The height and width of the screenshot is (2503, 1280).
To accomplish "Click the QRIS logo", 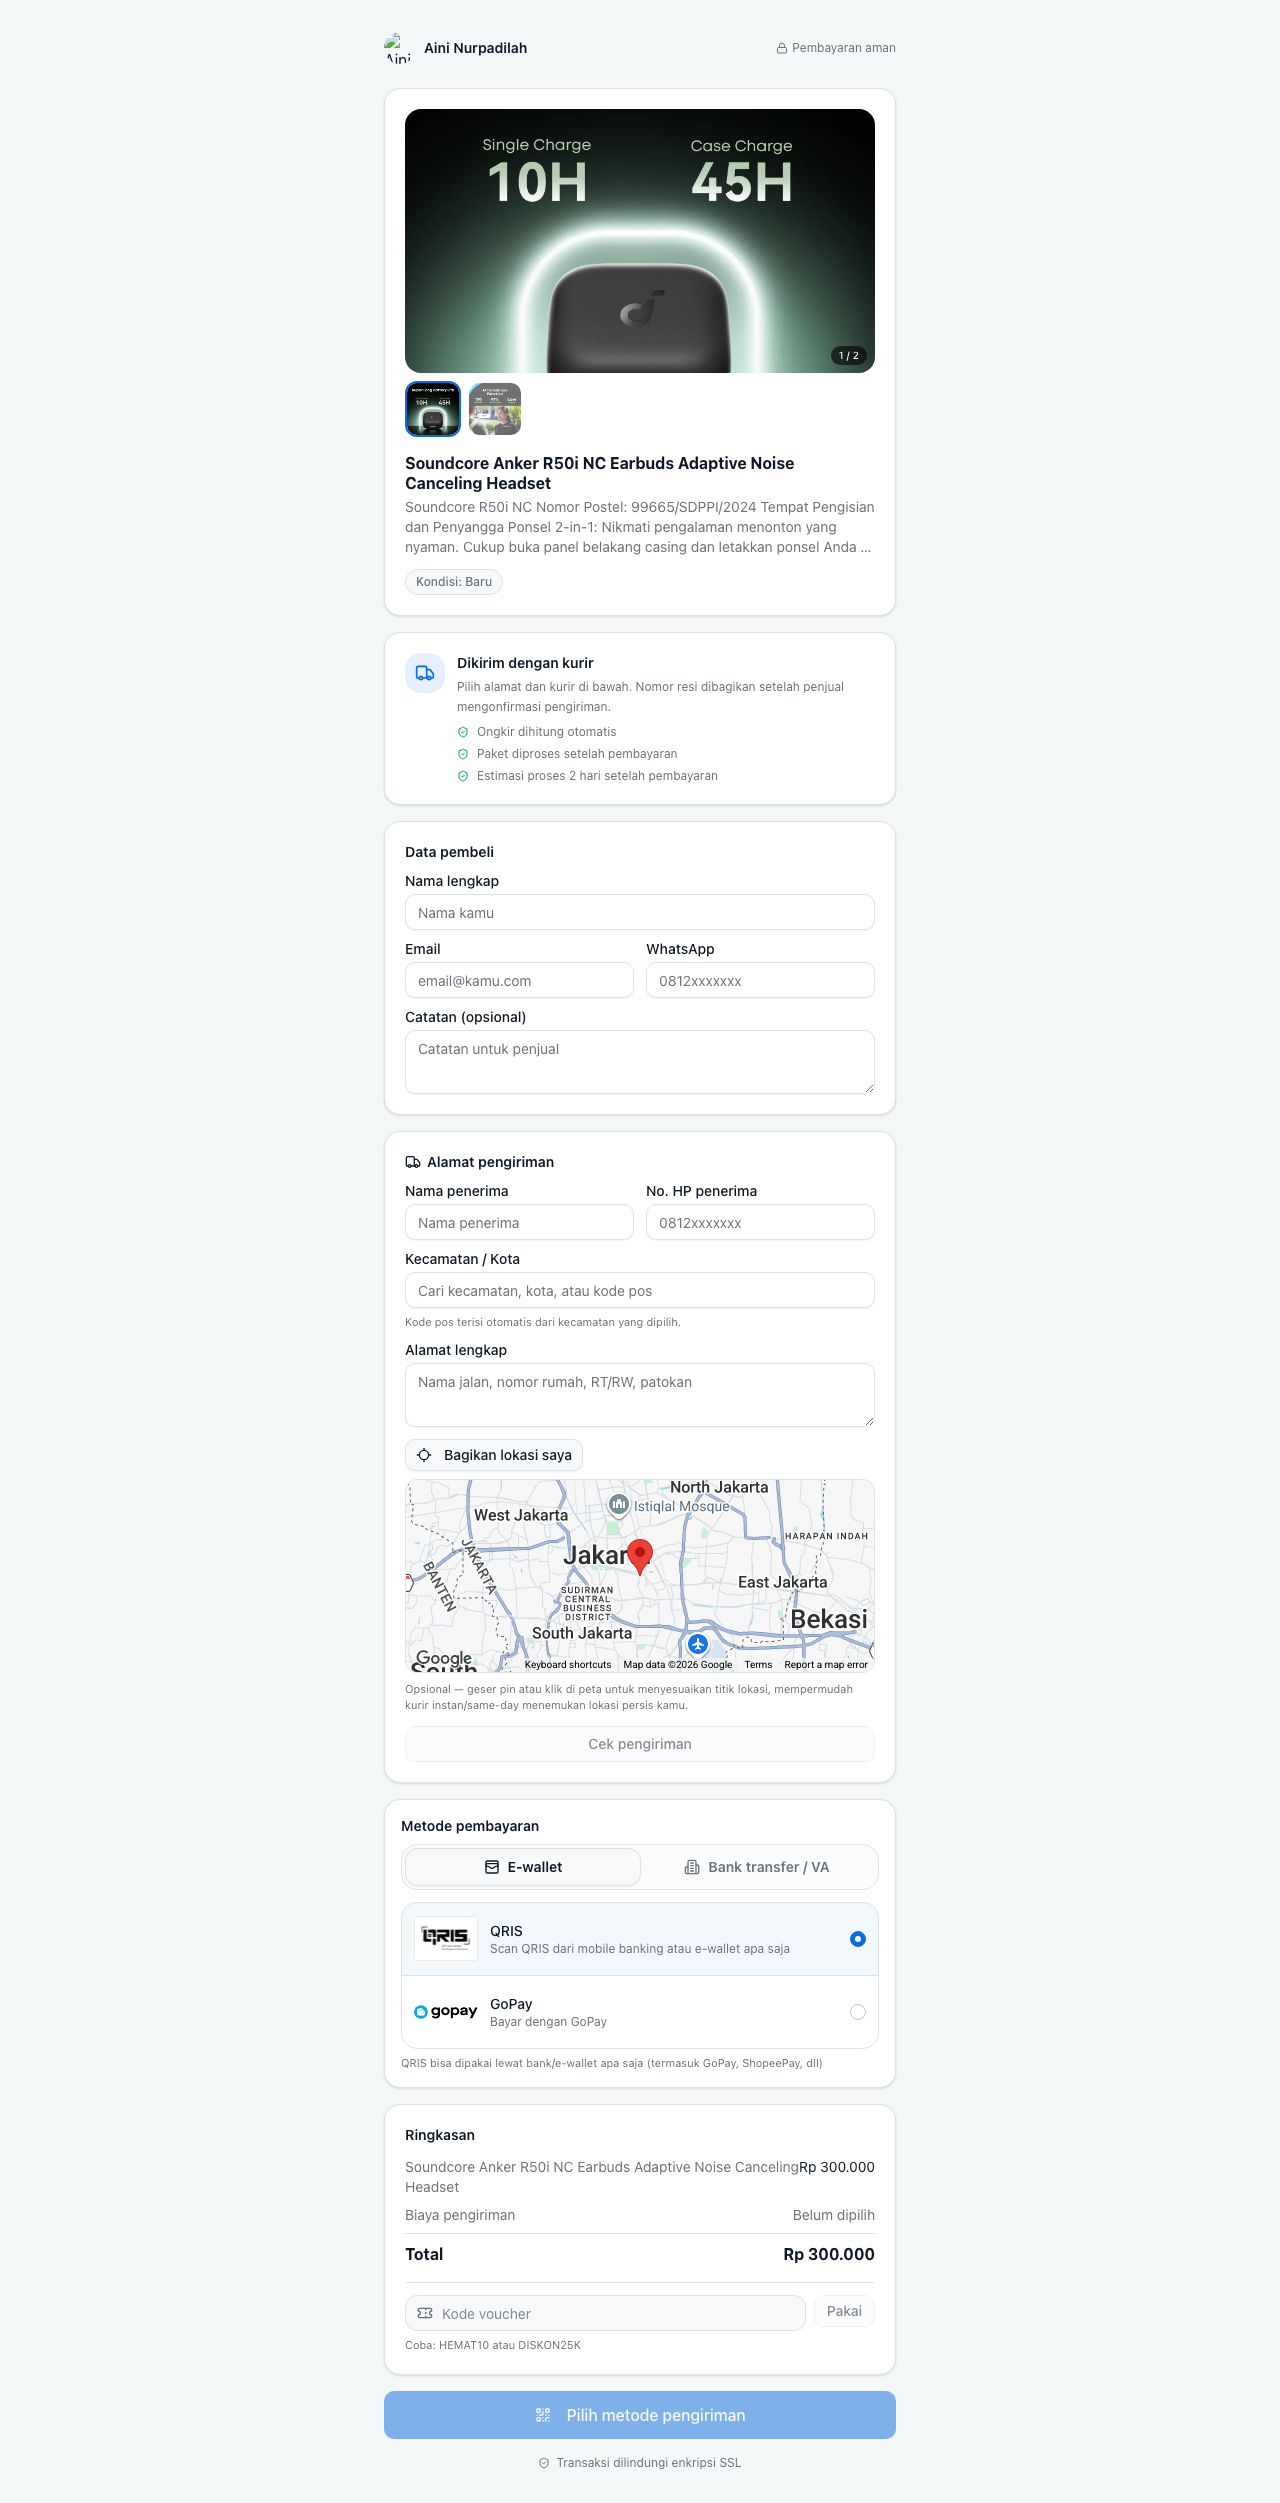I will pos(446,1939).
